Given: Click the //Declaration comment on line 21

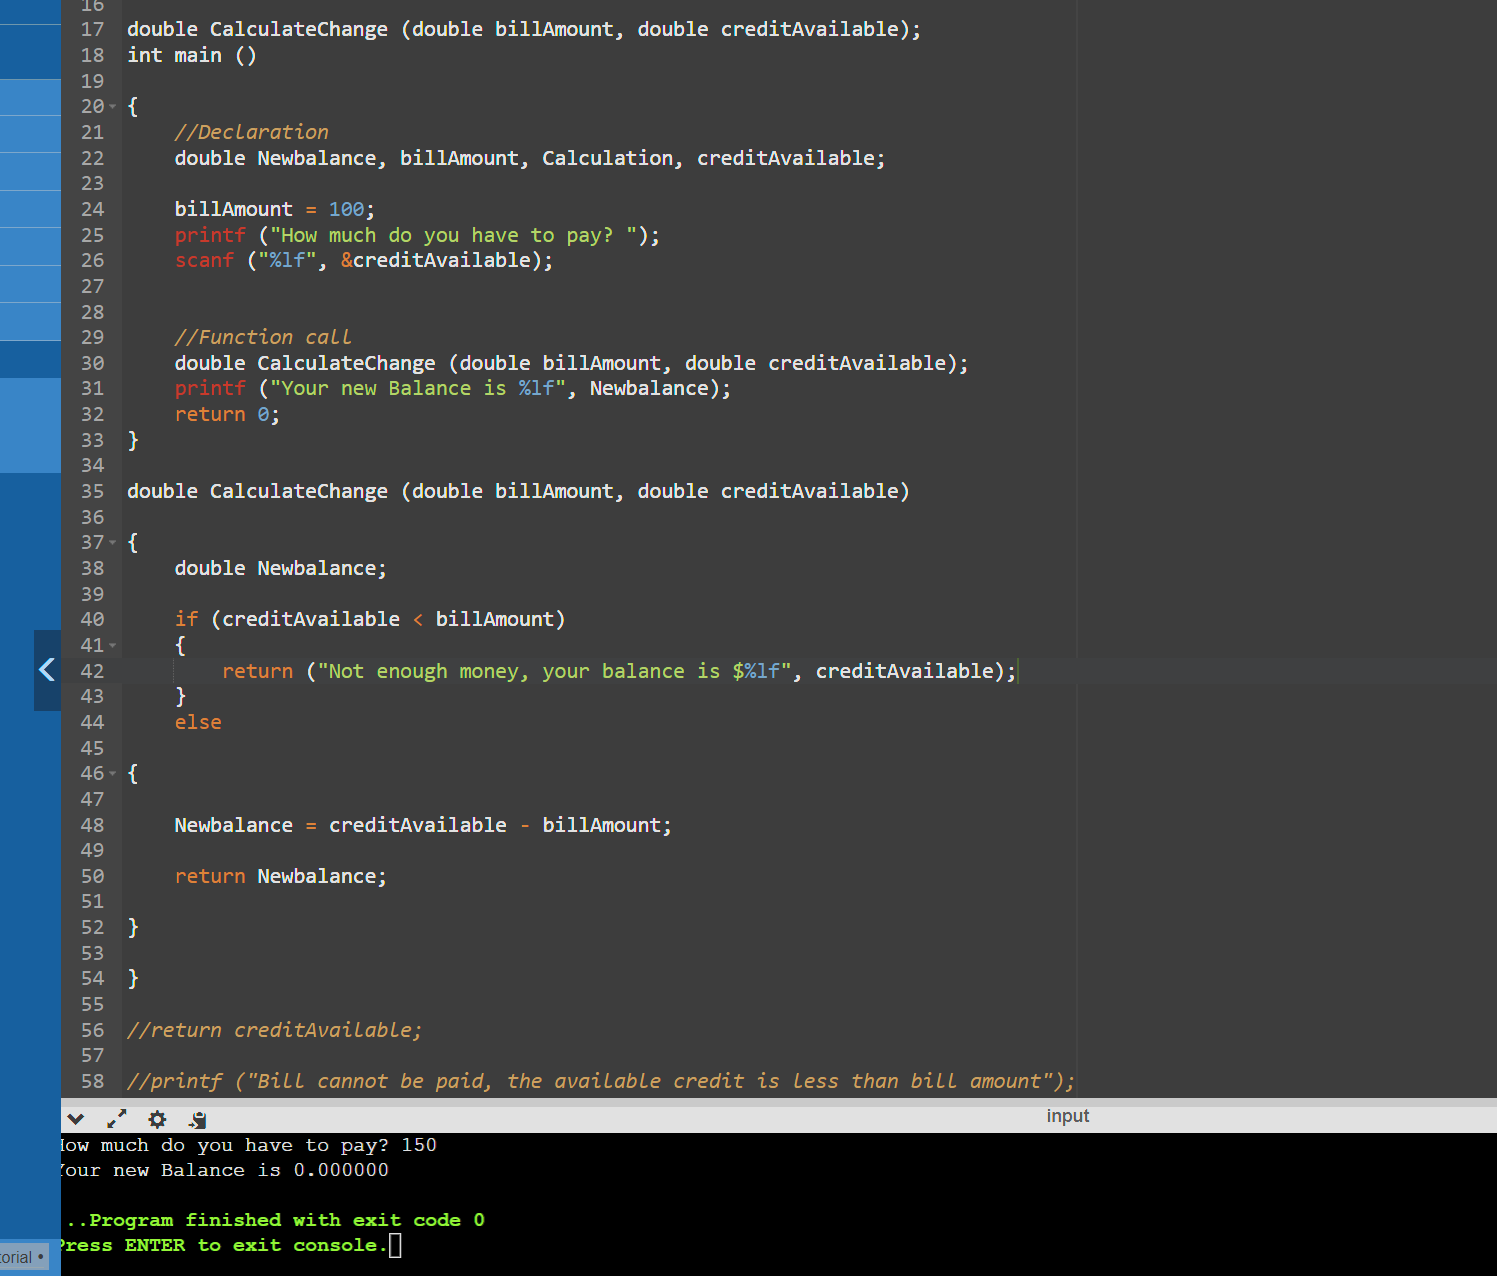Looking at the screenshot, I should 251,131.
